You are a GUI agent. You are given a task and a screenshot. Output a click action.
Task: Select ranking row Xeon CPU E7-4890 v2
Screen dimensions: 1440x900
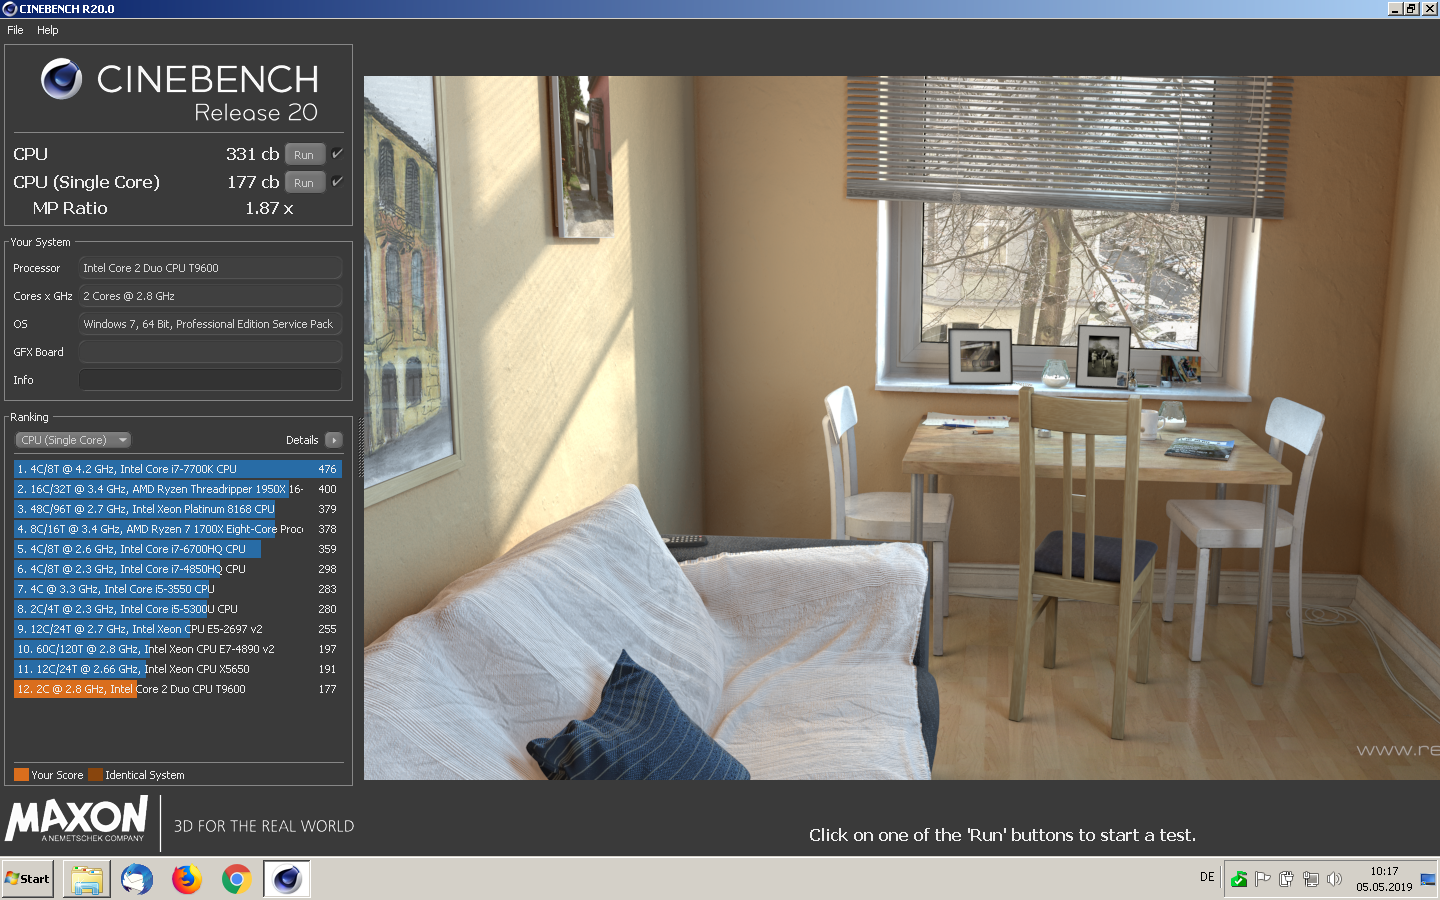178,649
